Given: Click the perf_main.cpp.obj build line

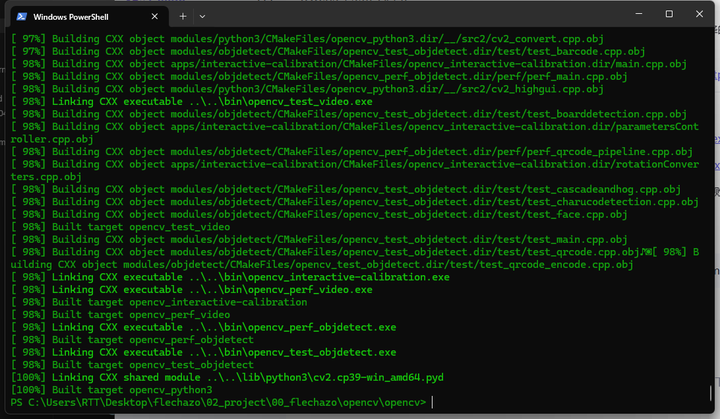Looking at the screenshot, I should point(319,77).
